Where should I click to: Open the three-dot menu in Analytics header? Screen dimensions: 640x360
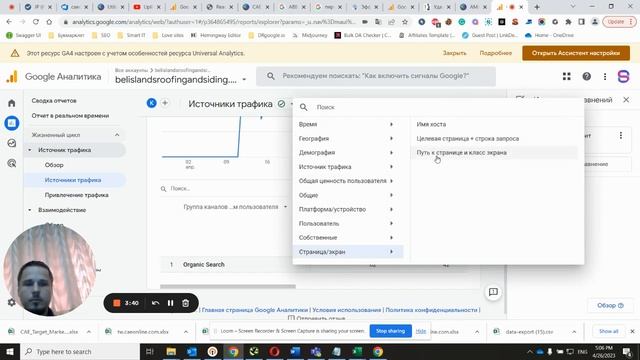tap(605, 76)
